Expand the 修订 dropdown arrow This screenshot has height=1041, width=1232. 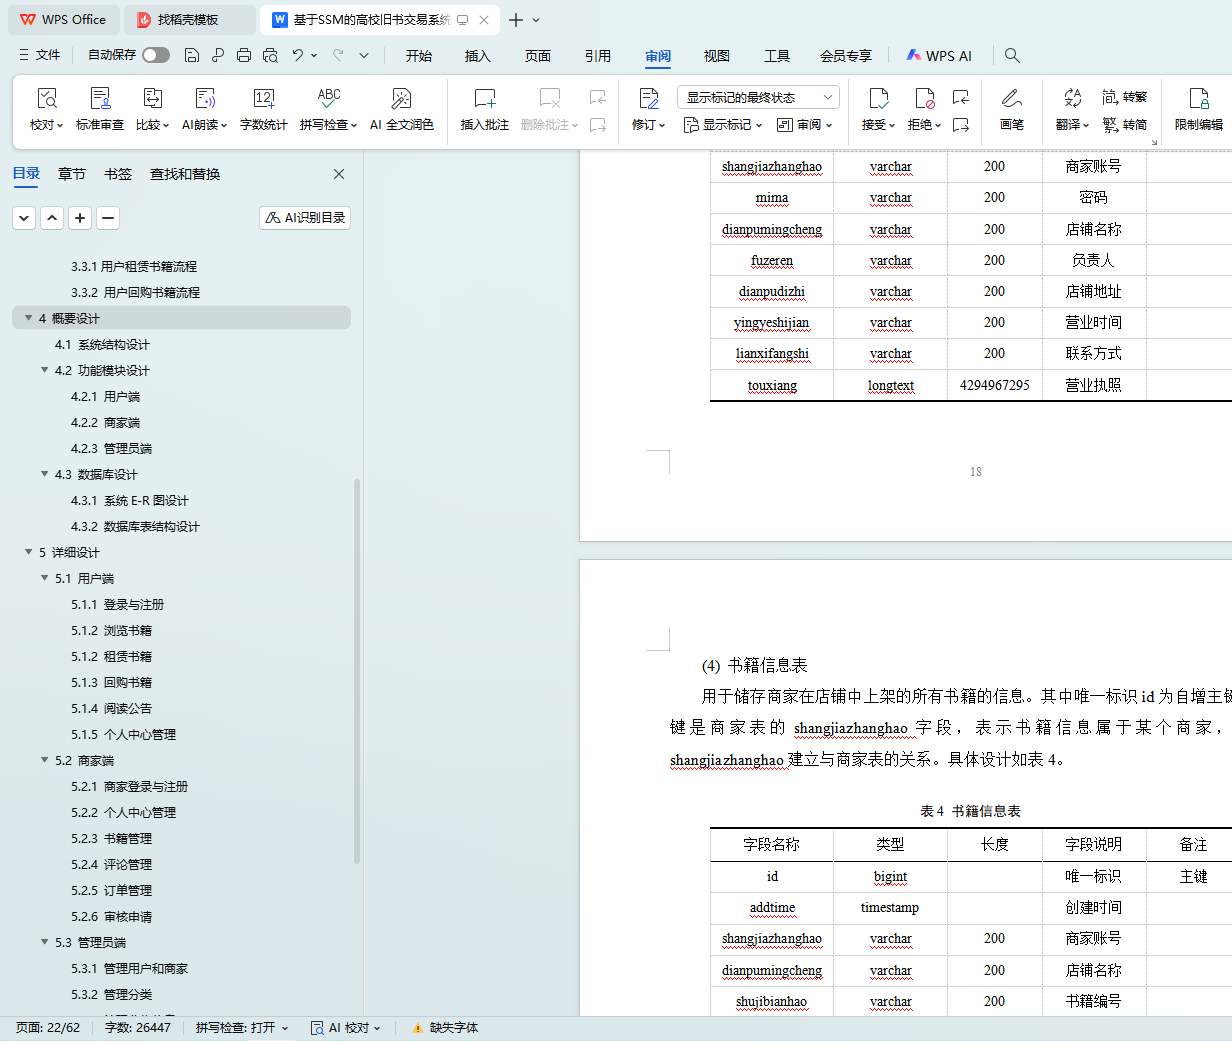pyautogui.click(x=662, y=126)
